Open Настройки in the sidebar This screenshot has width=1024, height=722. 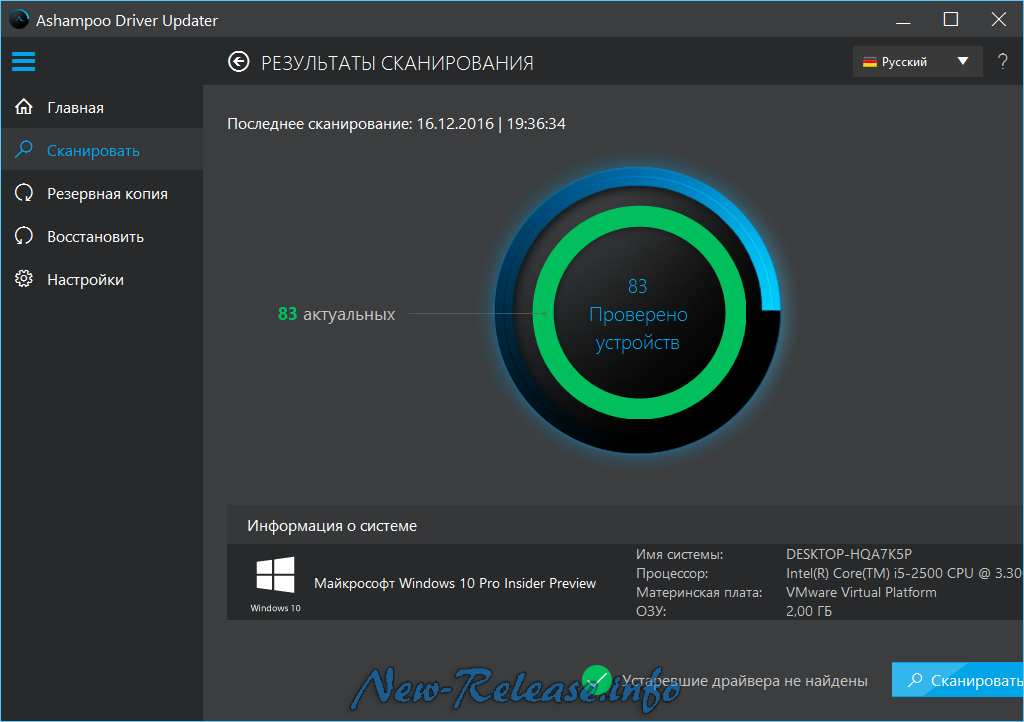102,279
